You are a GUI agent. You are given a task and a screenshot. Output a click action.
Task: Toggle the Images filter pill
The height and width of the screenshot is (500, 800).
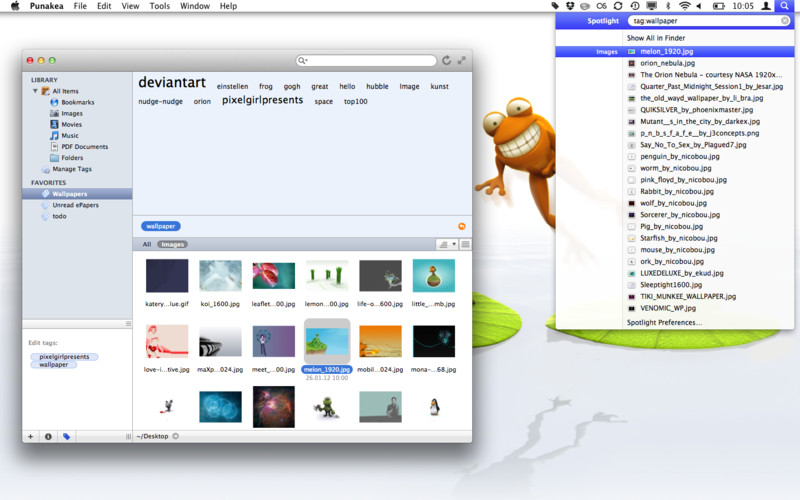pyautogui.click(x=173, y=244)
